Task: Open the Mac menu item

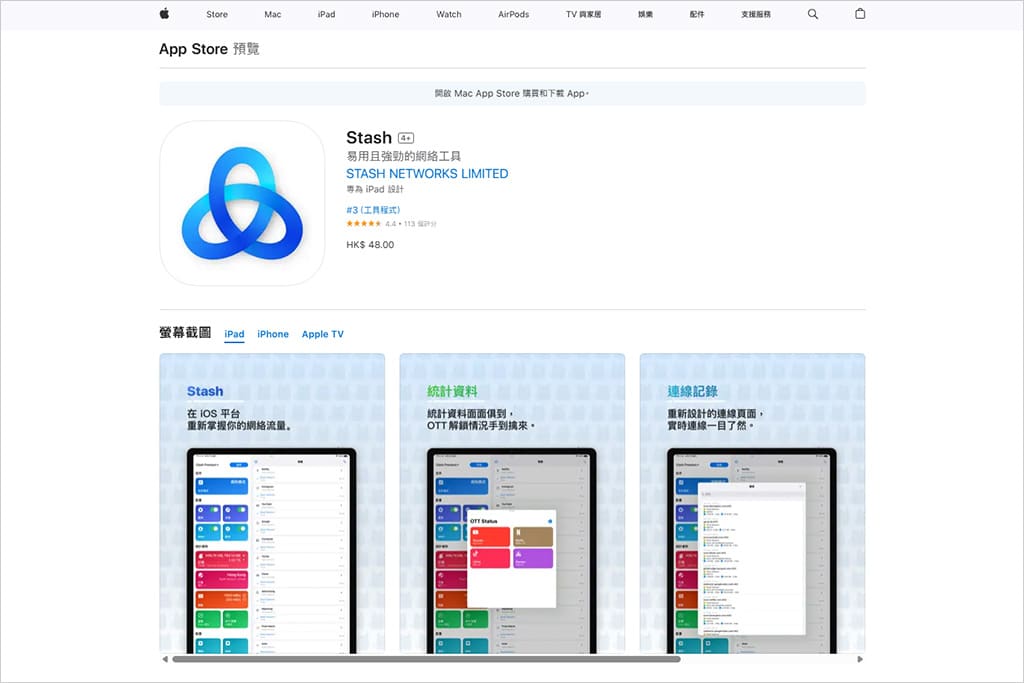Action: 273,15
